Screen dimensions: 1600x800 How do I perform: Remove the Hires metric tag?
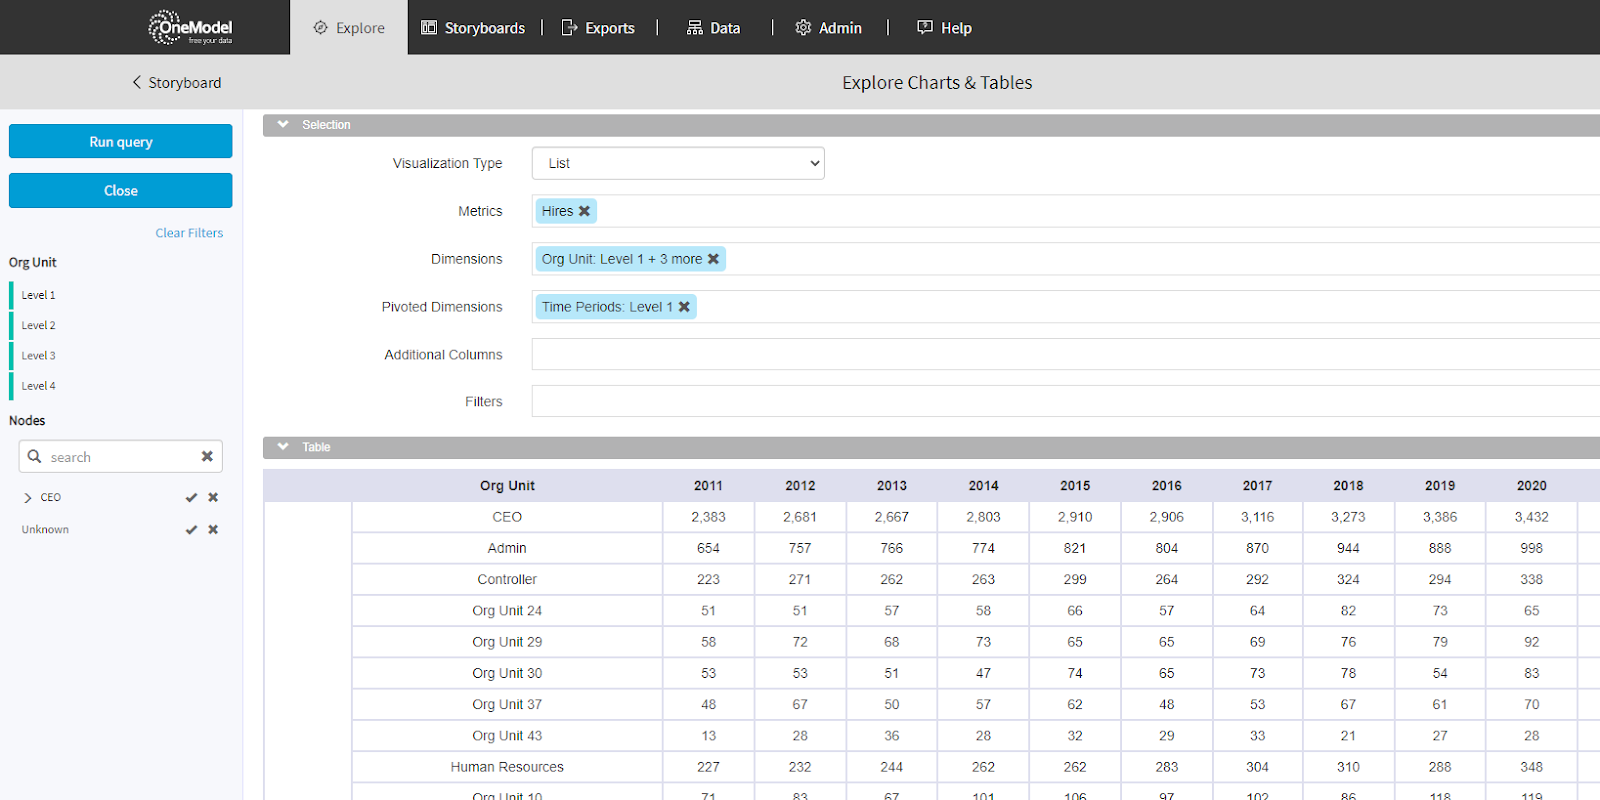(584, 211)
